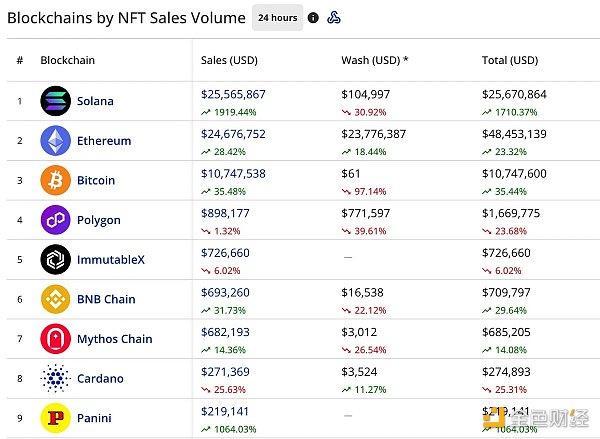The height and width of the screenshot is (439, 600).
Task: Sort by the Total (USD) column header
Action: point(510,60)
